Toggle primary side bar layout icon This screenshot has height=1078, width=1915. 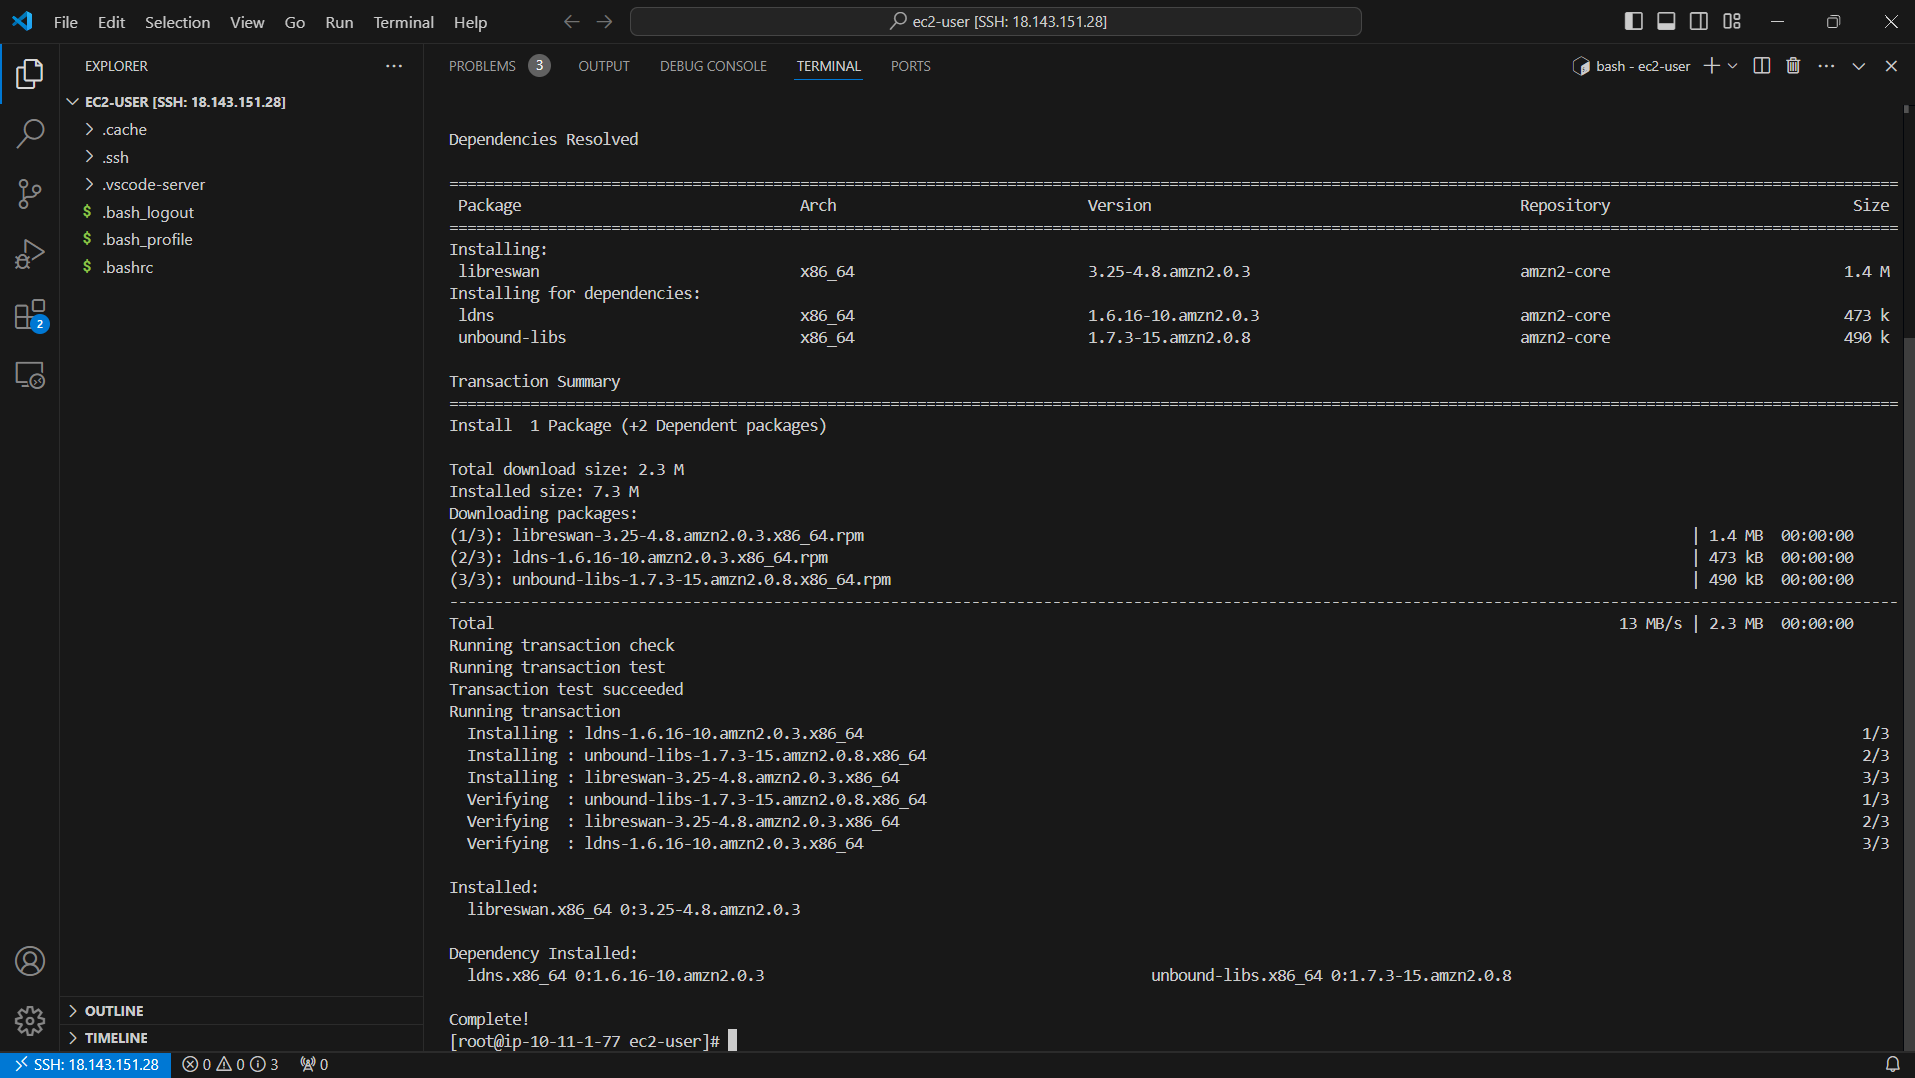pos(1634,21)
